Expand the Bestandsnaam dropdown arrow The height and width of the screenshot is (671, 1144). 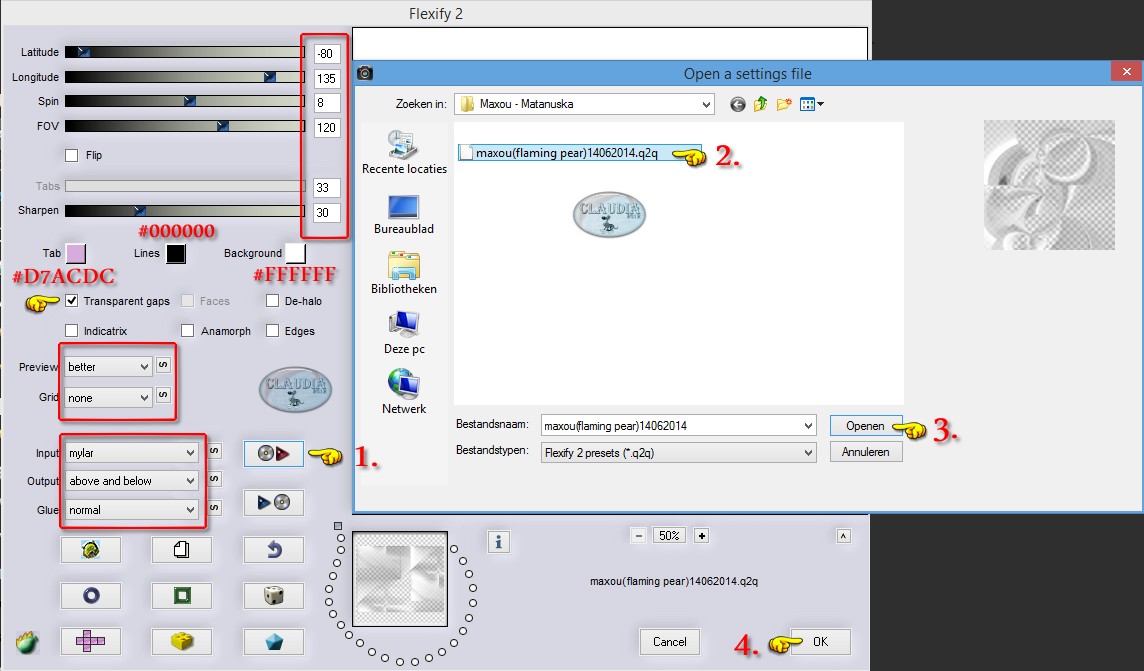[x=808, y=426]
